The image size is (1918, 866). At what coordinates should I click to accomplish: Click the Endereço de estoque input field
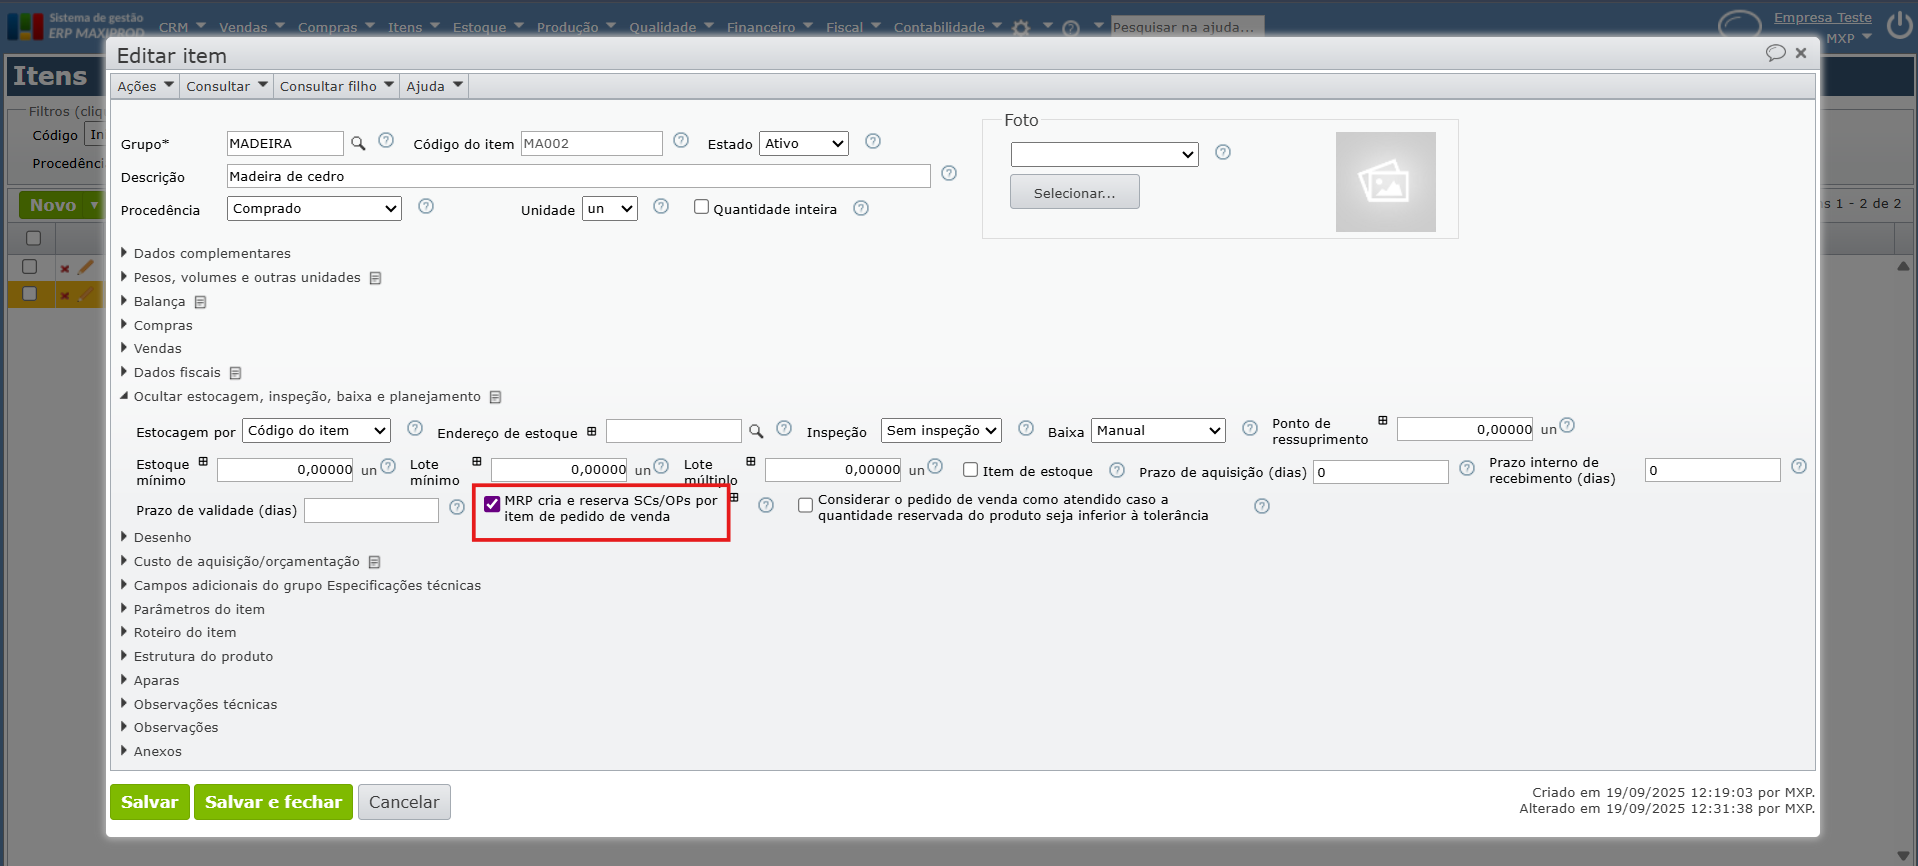tap(673, 431)
